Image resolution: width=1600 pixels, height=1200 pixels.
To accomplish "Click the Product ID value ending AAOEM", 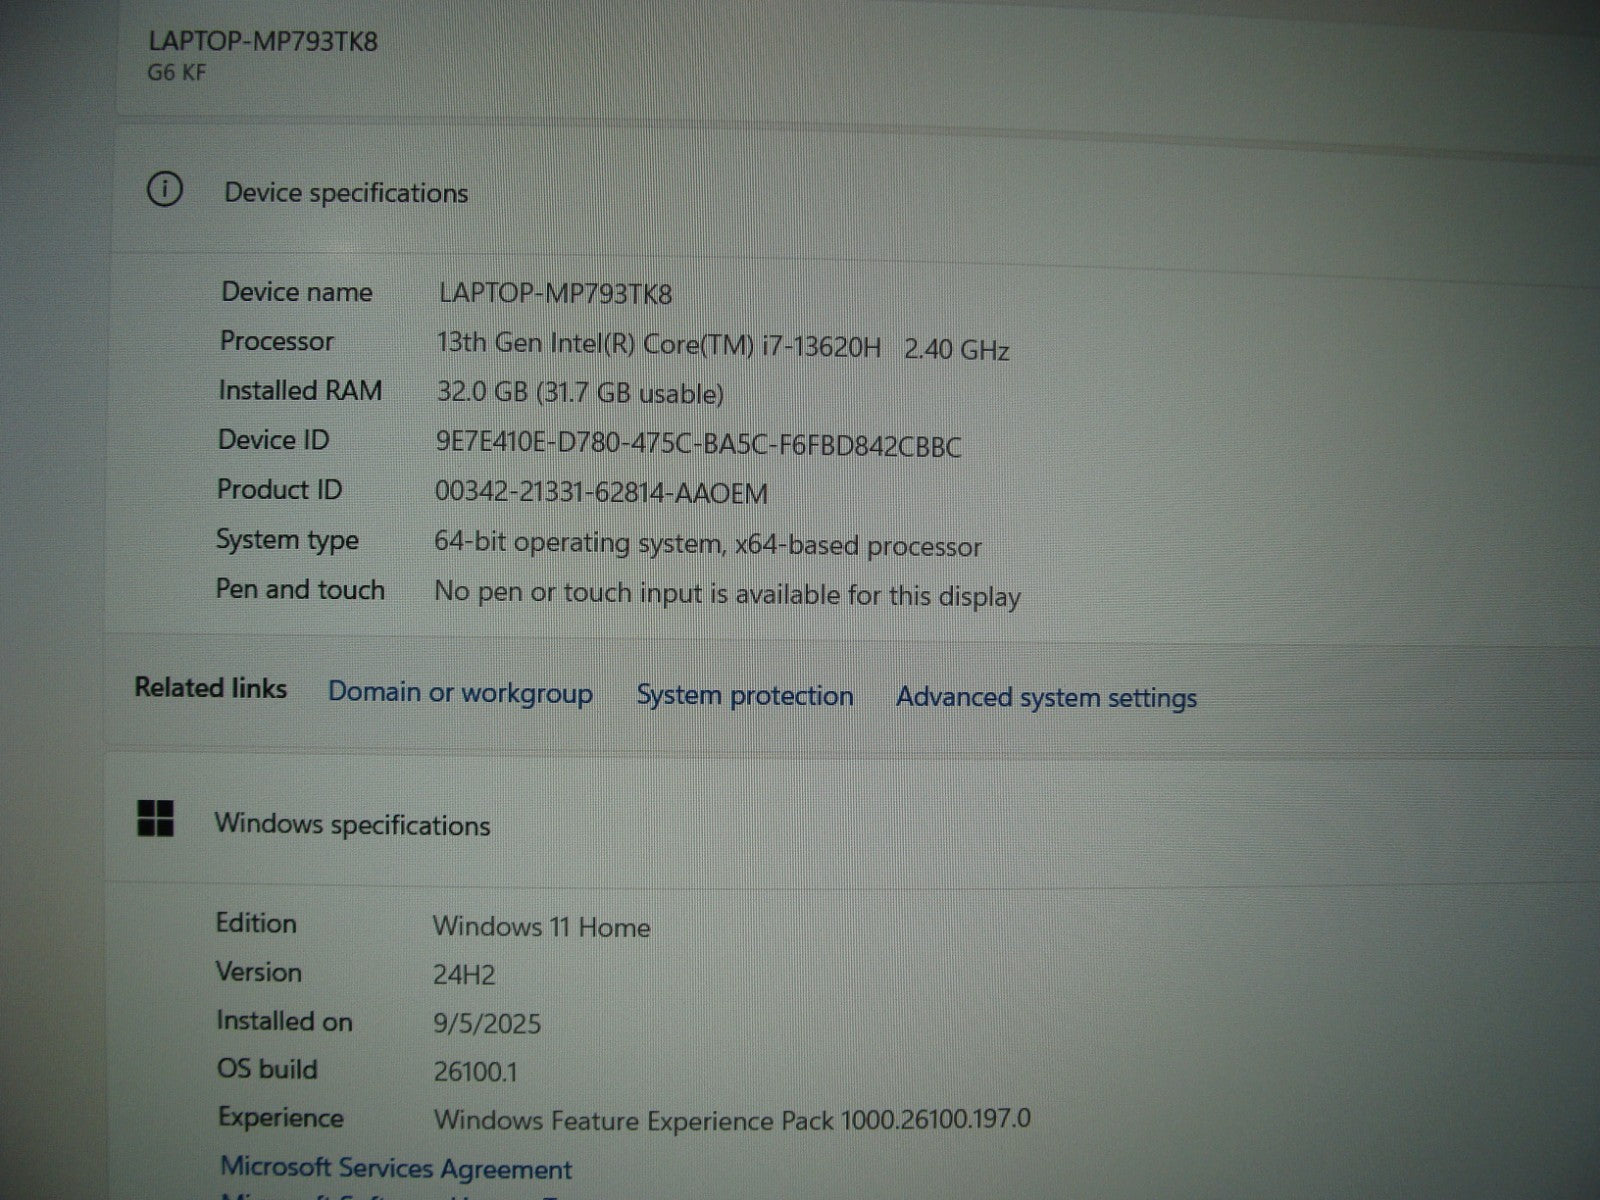I will pyautogui.click(x=601, y=493).
